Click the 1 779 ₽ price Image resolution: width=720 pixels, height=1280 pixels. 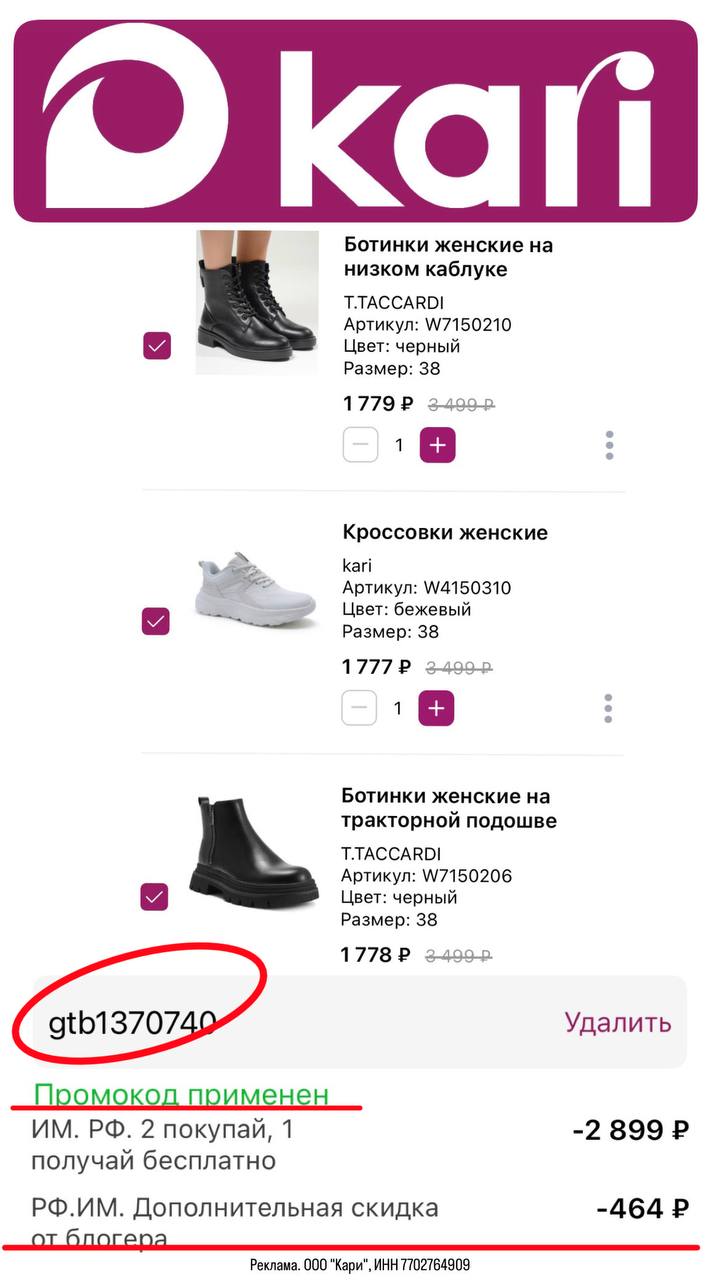coord(377,404)
